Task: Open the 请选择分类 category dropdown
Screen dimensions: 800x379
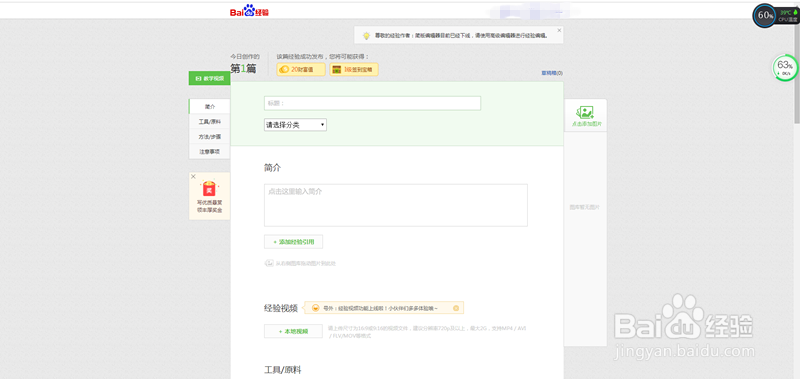Action: (x=295, y=125)
